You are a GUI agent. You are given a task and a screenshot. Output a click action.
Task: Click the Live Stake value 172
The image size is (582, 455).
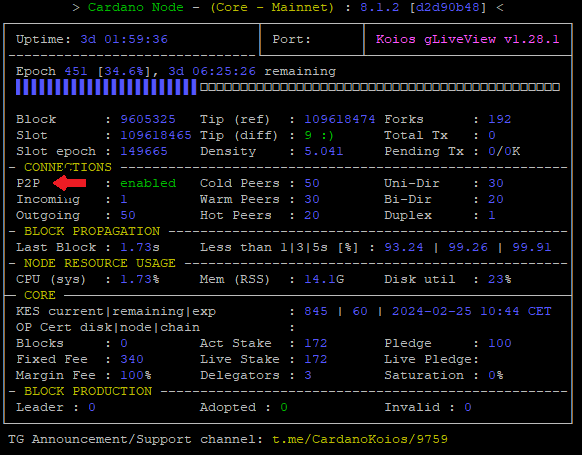tap(316, 359)
